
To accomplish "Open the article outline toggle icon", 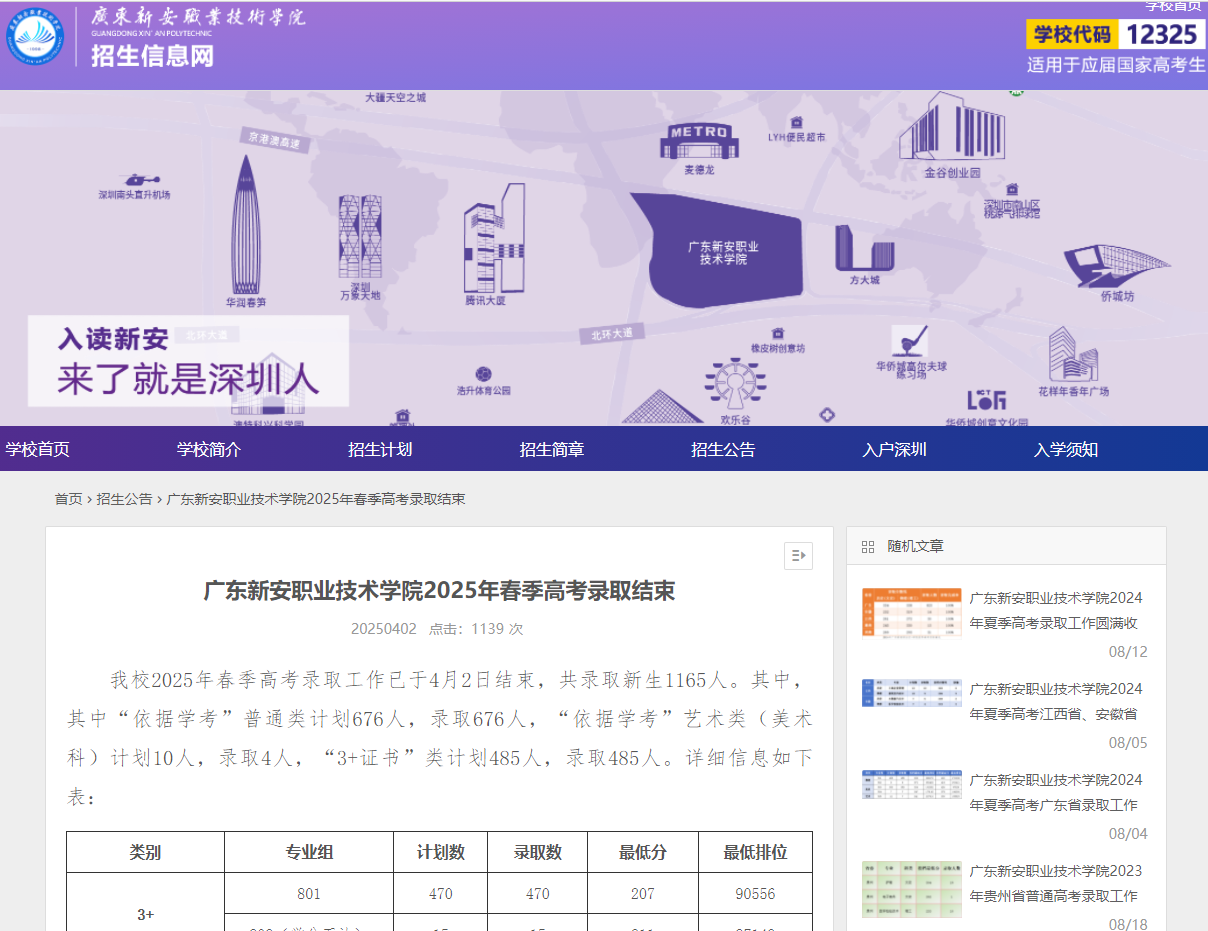I will pyautogui.click(x=797, y=556).
